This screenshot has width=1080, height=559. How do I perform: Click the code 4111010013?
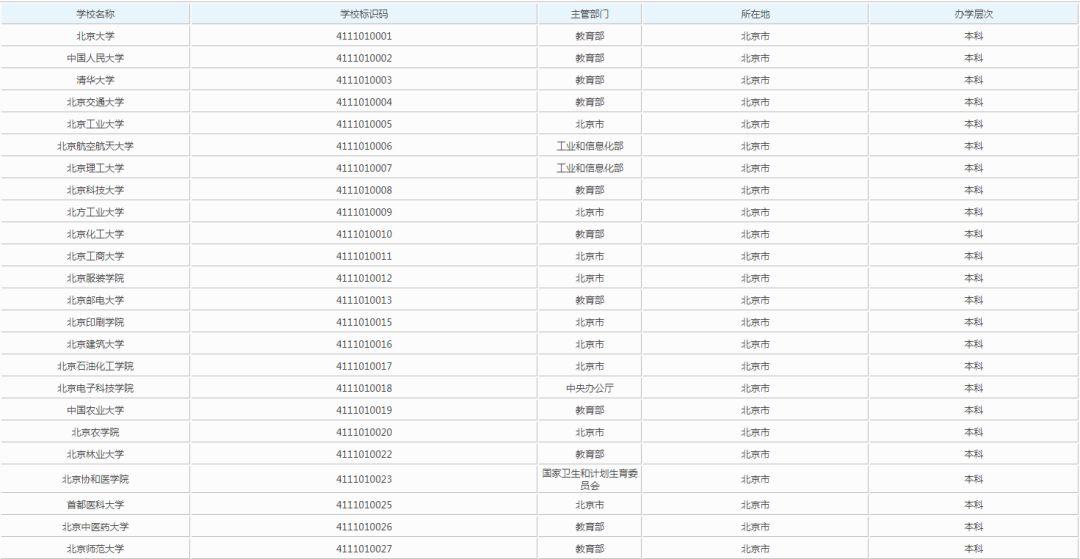364,300
